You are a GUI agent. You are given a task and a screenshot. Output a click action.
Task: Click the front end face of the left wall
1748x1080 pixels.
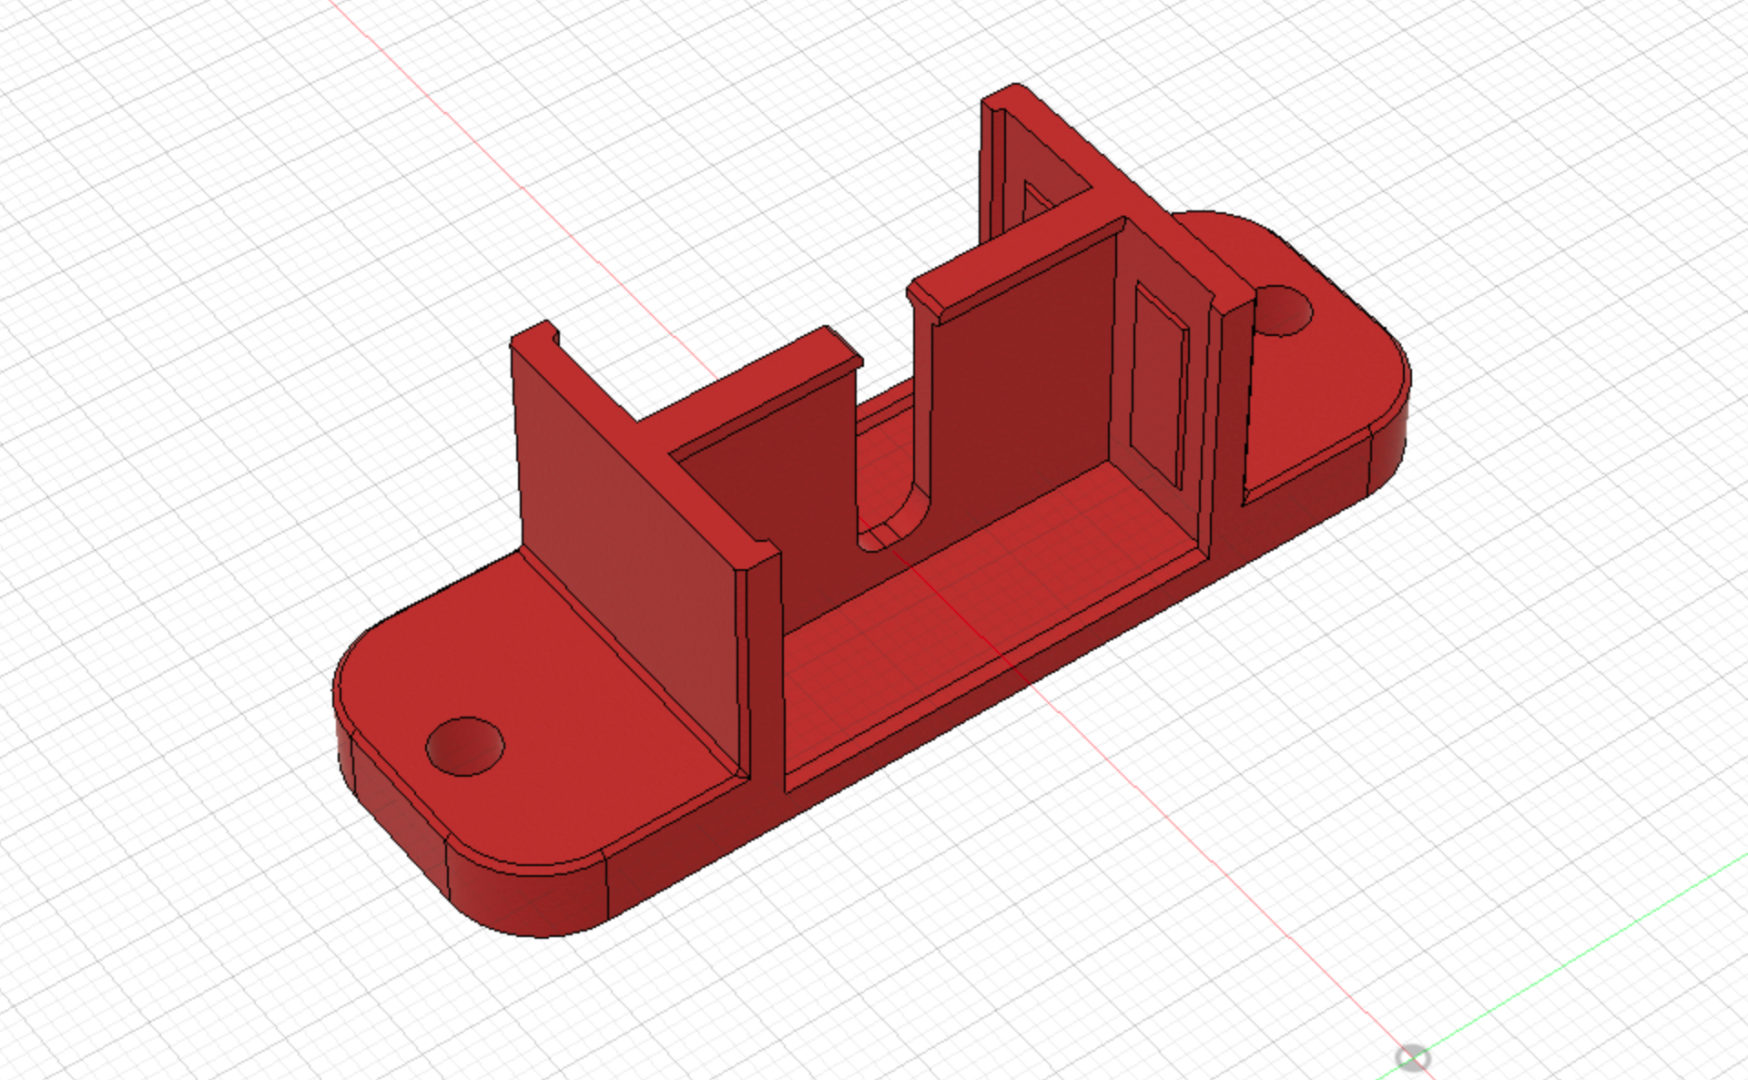762,670
